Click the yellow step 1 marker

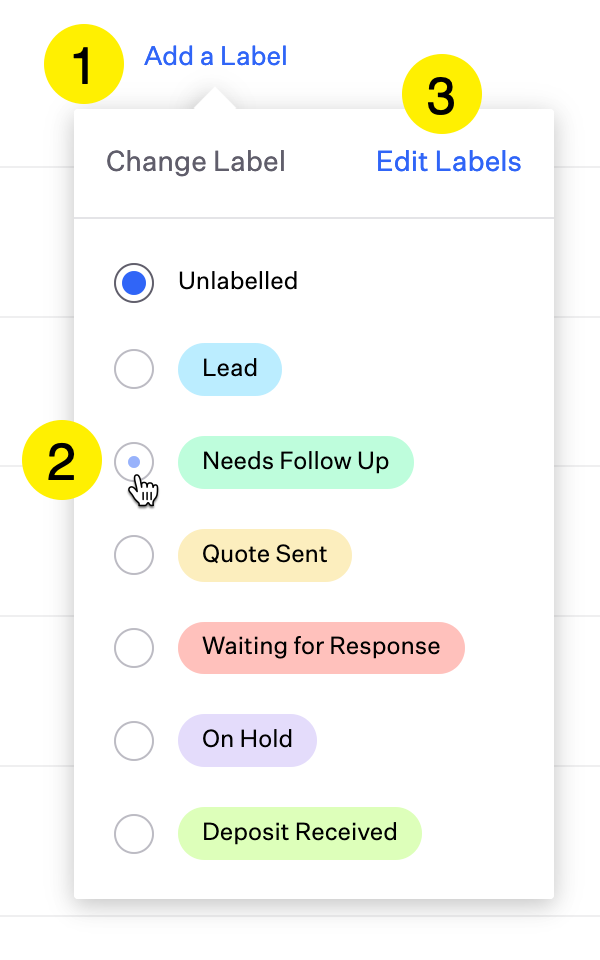tap(84, 64)
